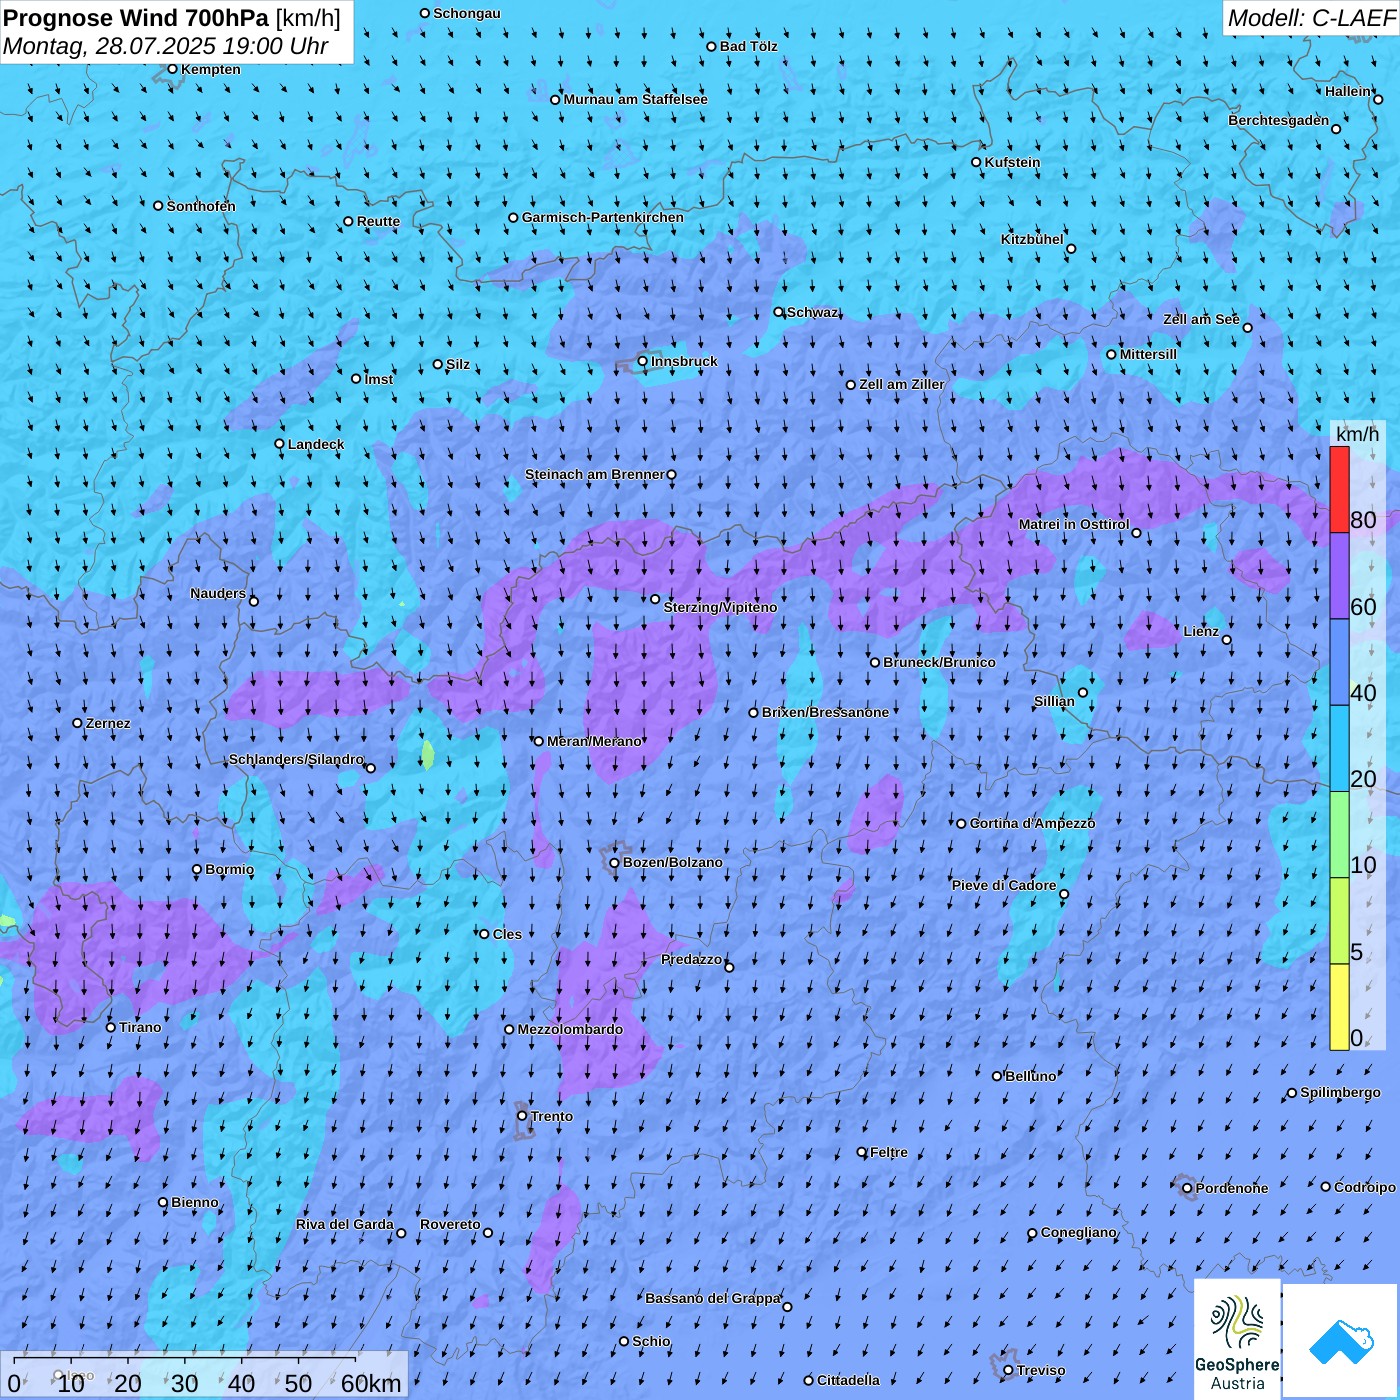
Task: Click the Lienz marker dot
Action: tap(1227, 640)
